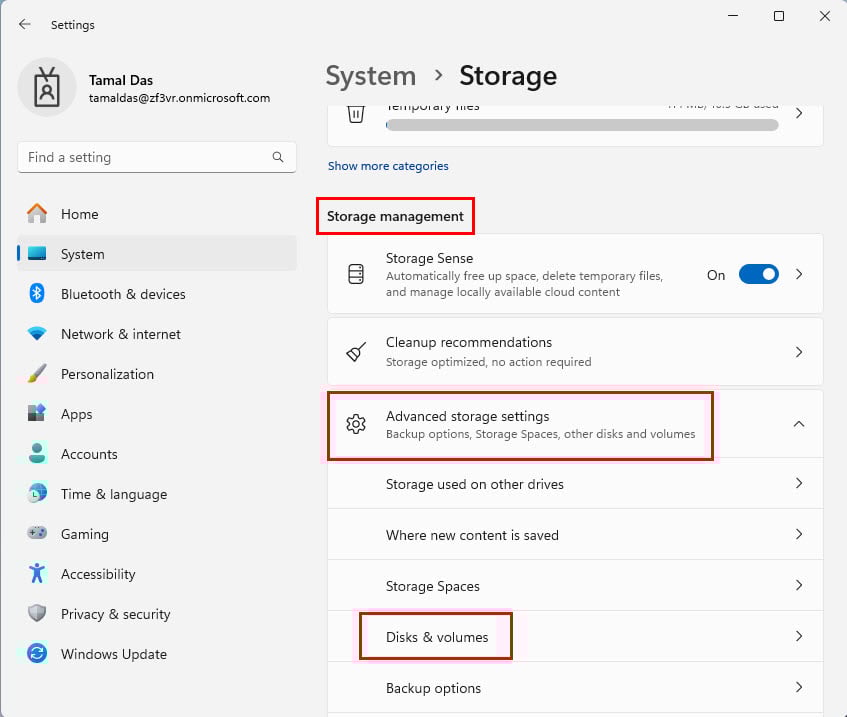Click the Accessibility figure icon
Image resolution: width=847 pixels, height=717 pixels.
click(37, 574)
